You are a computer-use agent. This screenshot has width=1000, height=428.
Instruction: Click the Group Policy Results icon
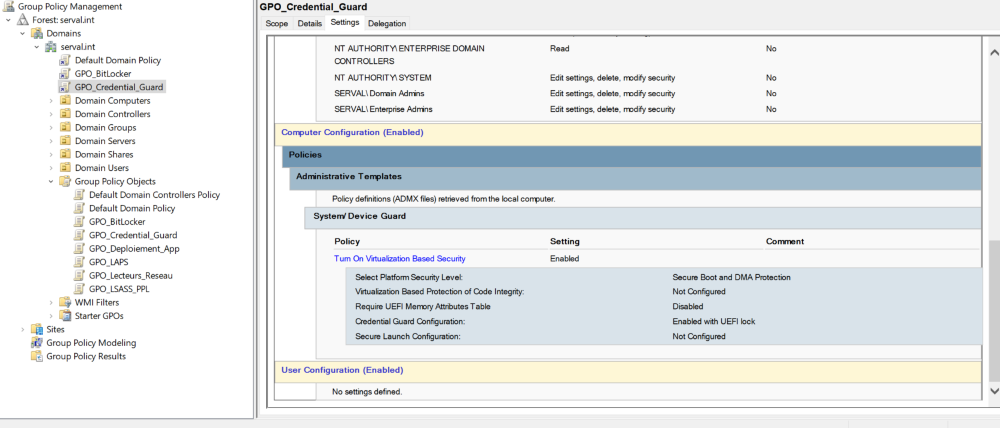pos(37,356)
